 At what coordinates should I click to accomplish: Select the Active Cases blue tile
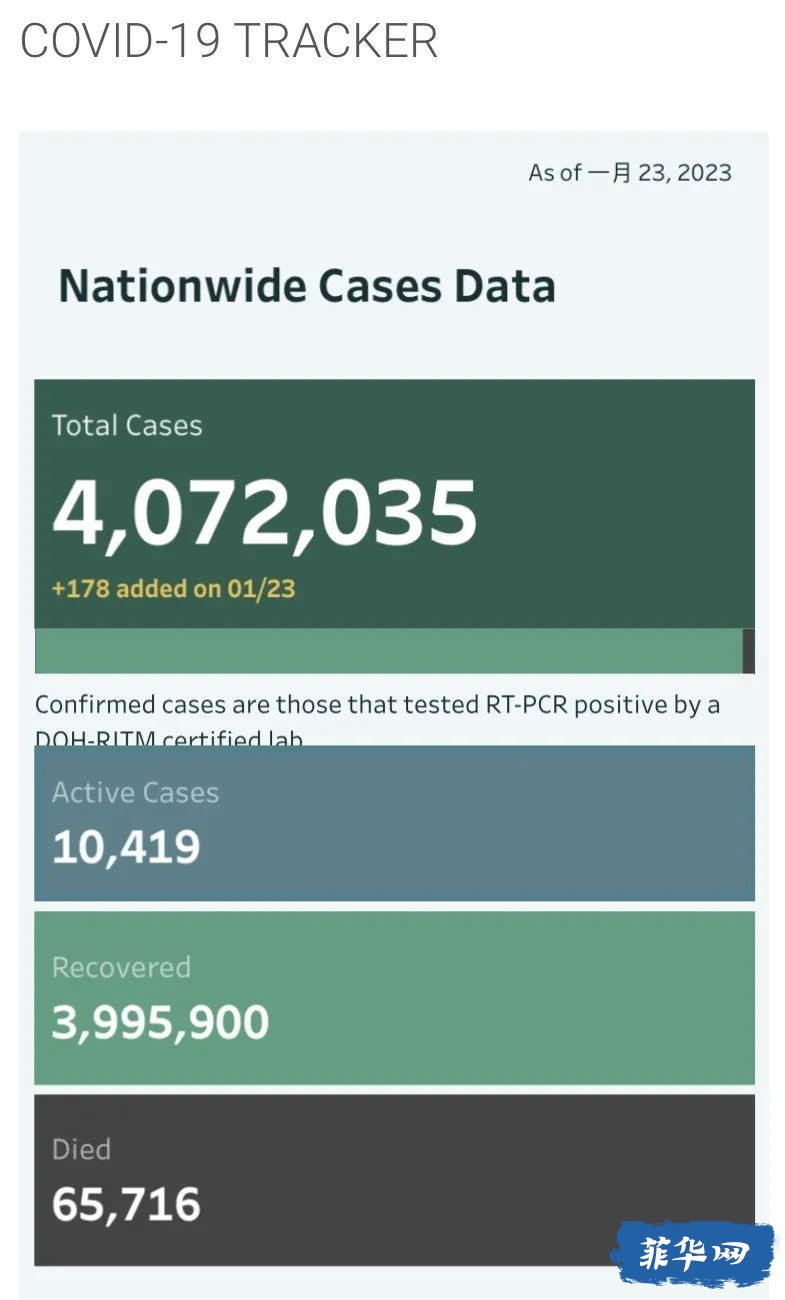[394, 823]
